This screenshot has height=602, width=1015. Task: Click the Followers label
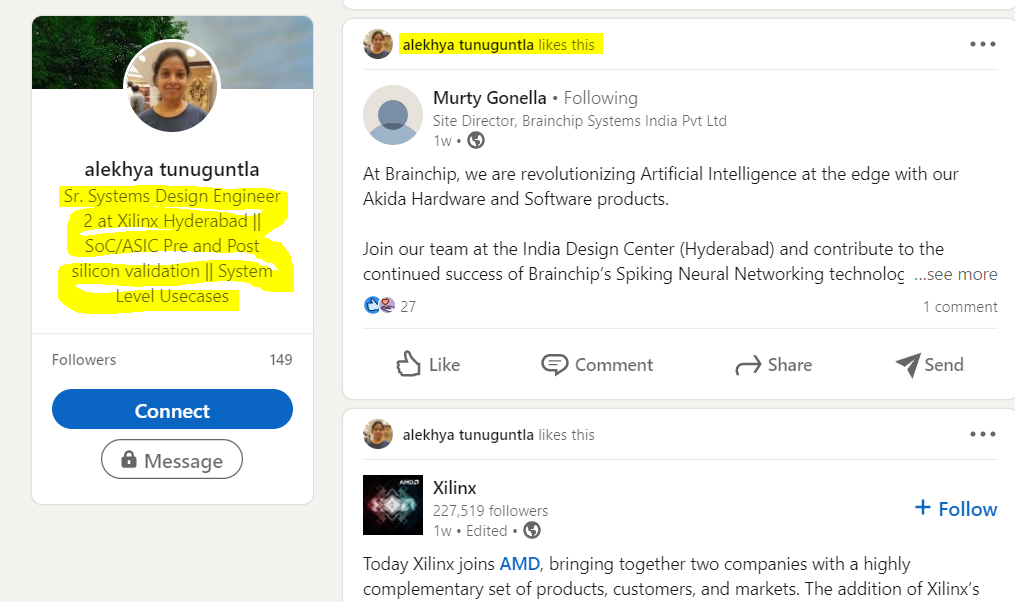click(x=84, y=360)
